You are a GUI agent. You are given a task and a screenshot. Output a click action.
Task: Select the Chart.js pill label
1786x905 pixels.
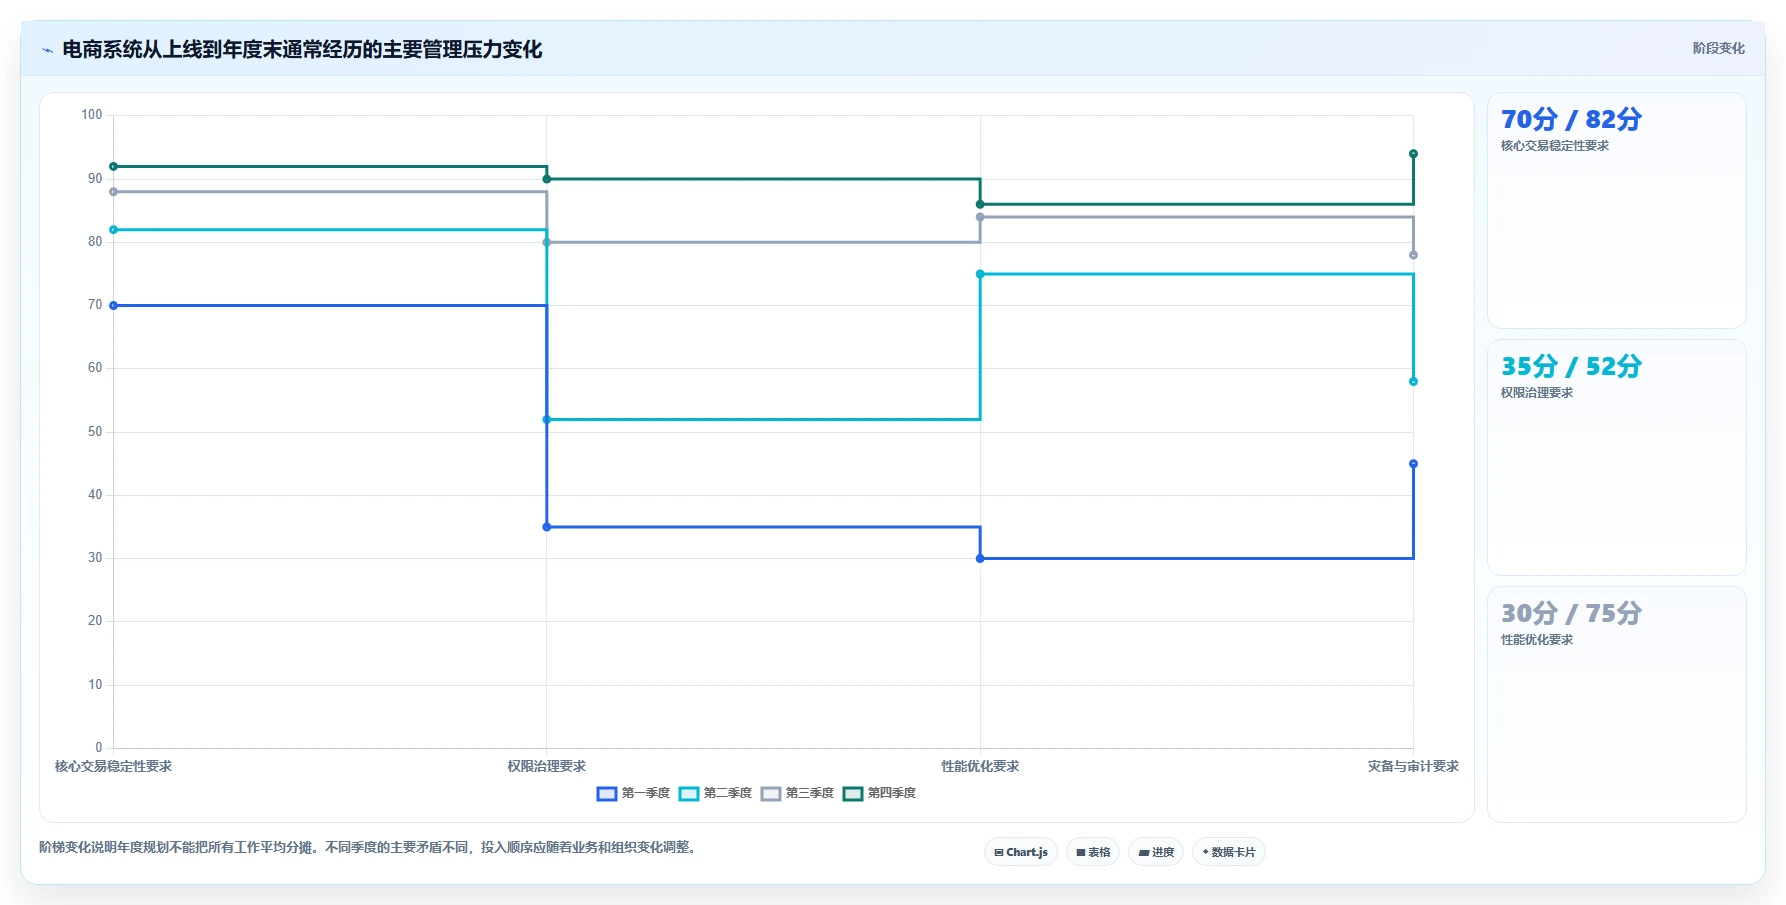[x=1027, y=853]
